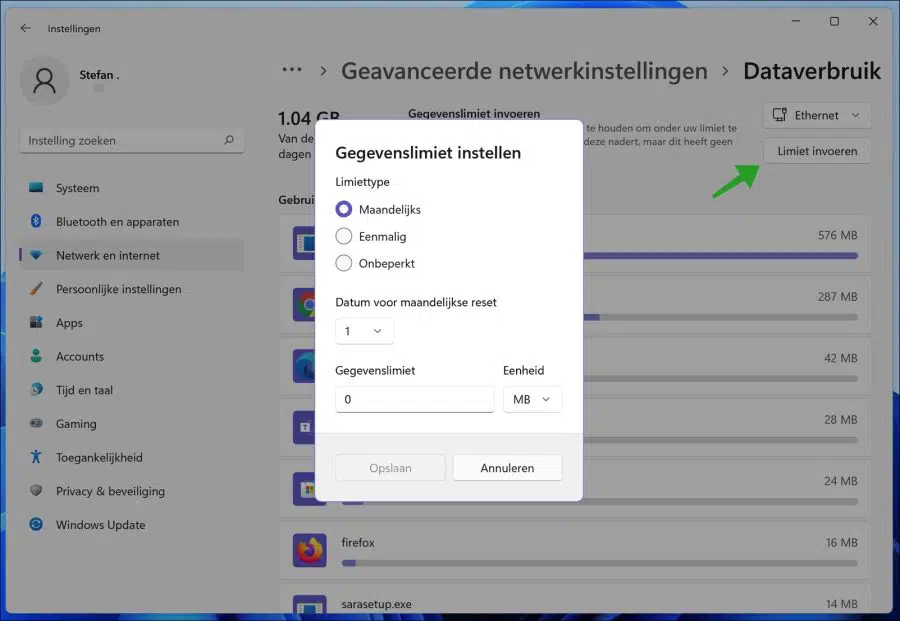Viewport: 900px width, 621px height.
Task: Go to Apps settings
Action: (x=131, y=323)
